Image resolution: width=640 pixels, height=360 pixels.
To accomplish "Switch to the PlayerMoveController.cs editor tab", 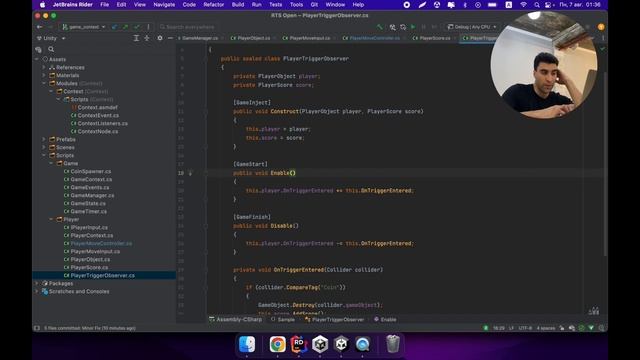I will (374, 38).
